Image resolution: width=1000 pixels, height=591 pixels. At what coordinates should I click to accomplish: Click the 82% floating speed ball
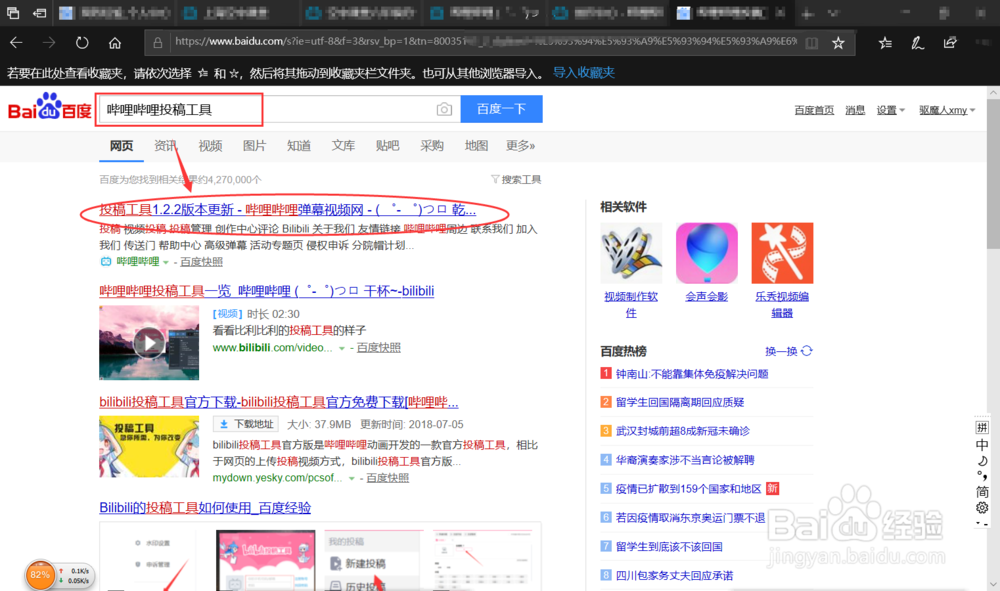40,574
